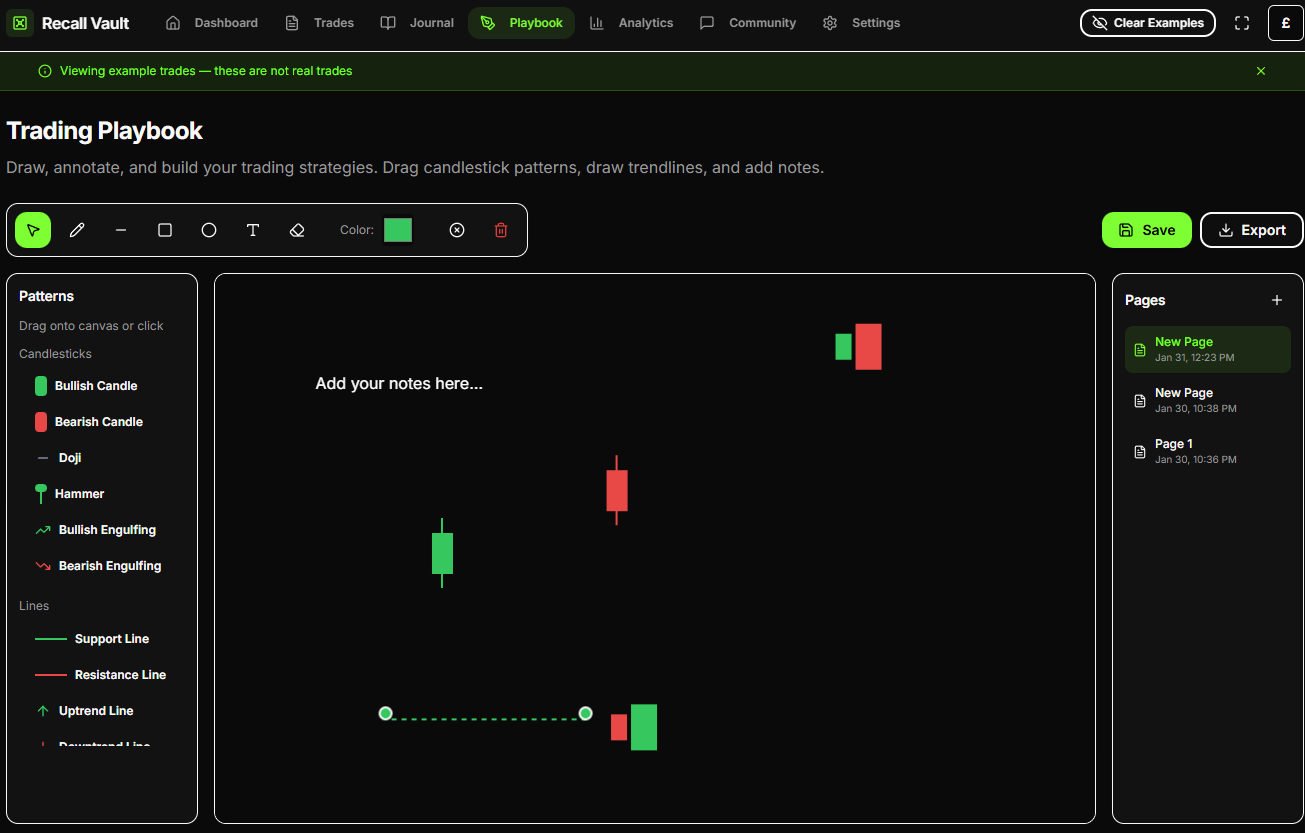Toggle fullscreen mode in the top bar
The width and height of the screenshot is (1305, 833).
coord(1241,22)
